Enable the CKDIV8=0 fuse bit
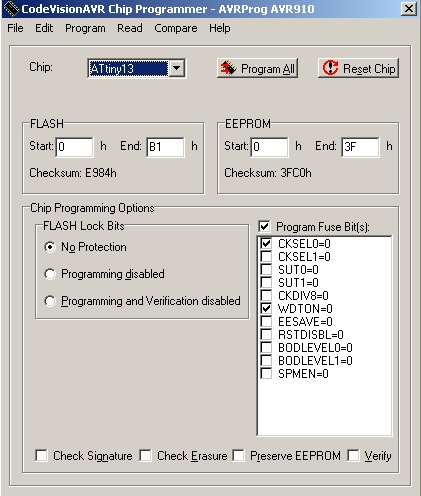421x496 pixels. click(x=266, y=295)
